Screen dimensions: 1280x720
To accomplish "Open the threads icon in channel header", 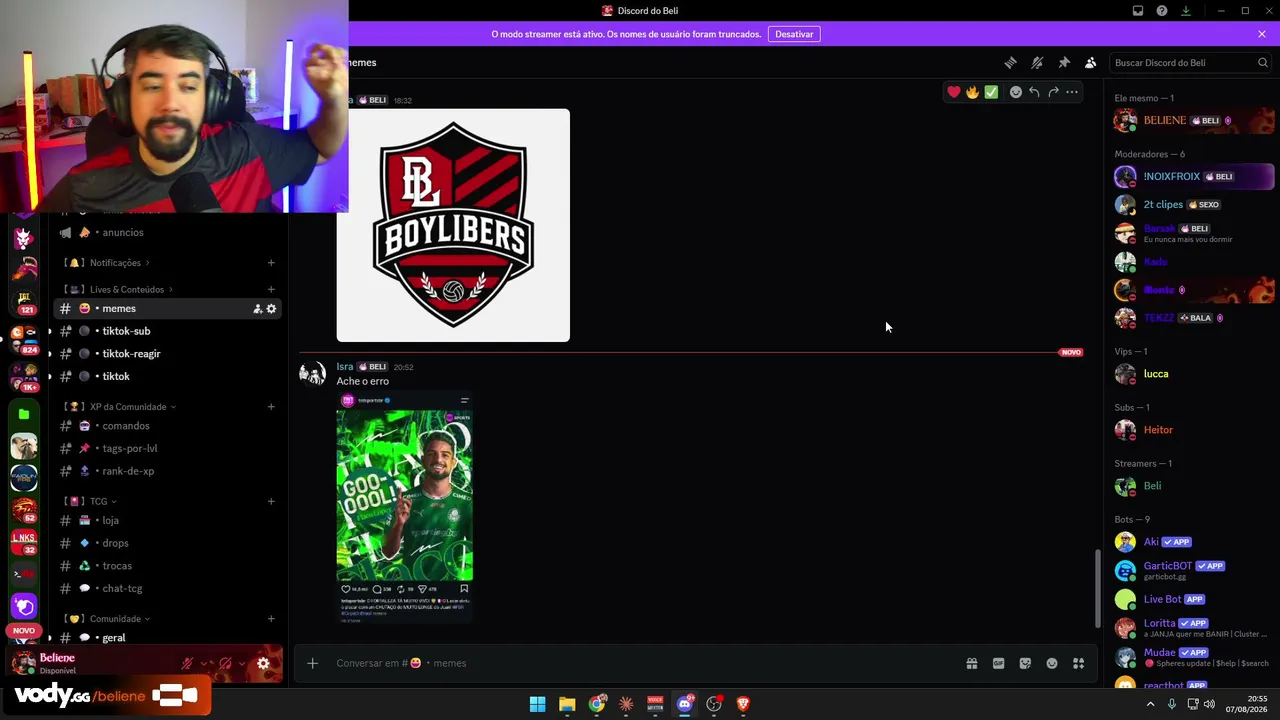I will coord(1010,62).
